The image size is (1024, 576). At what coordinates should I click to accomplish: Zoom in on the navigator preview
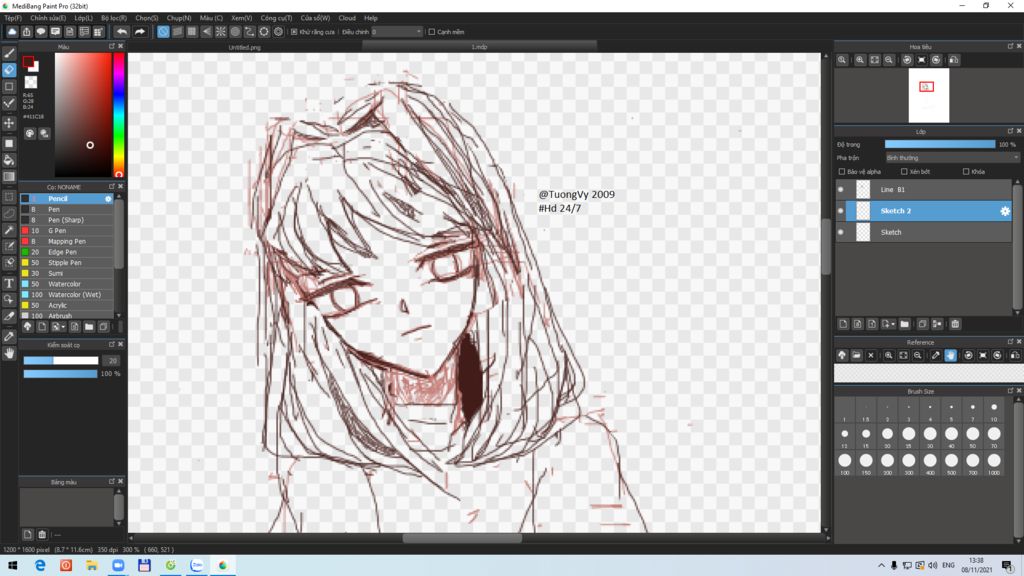pos(860,60)
